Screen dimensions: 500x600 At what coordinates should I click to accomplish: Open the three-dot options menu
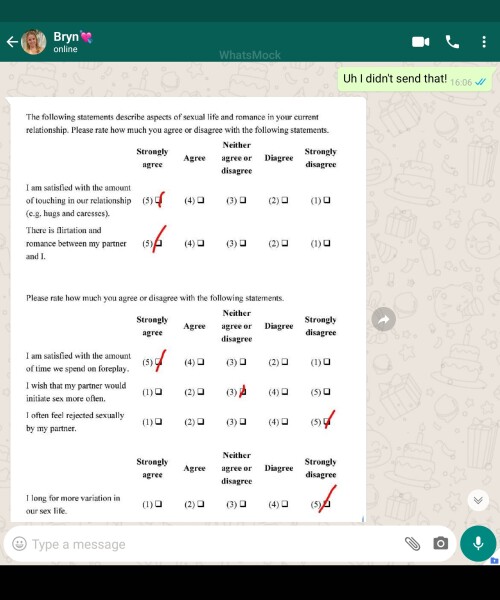(484, 42)
